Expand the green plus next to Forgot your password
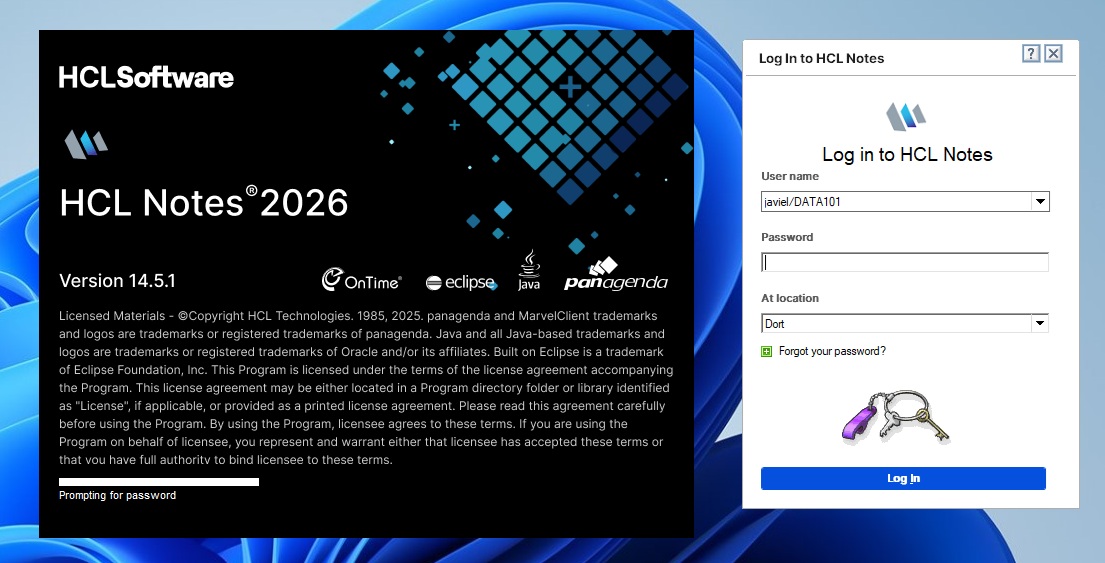This screenshot has height=563, width=1105. 767,352
